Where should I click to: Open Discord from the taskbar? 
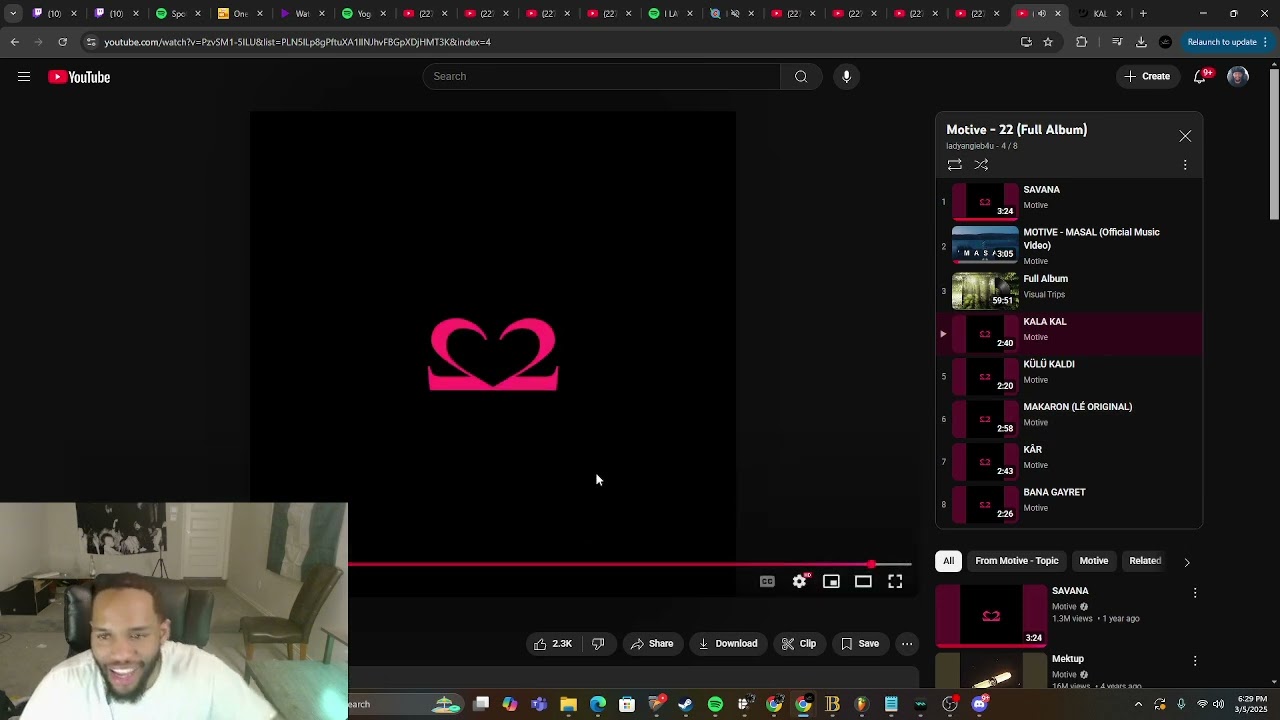tap(979, 705)
